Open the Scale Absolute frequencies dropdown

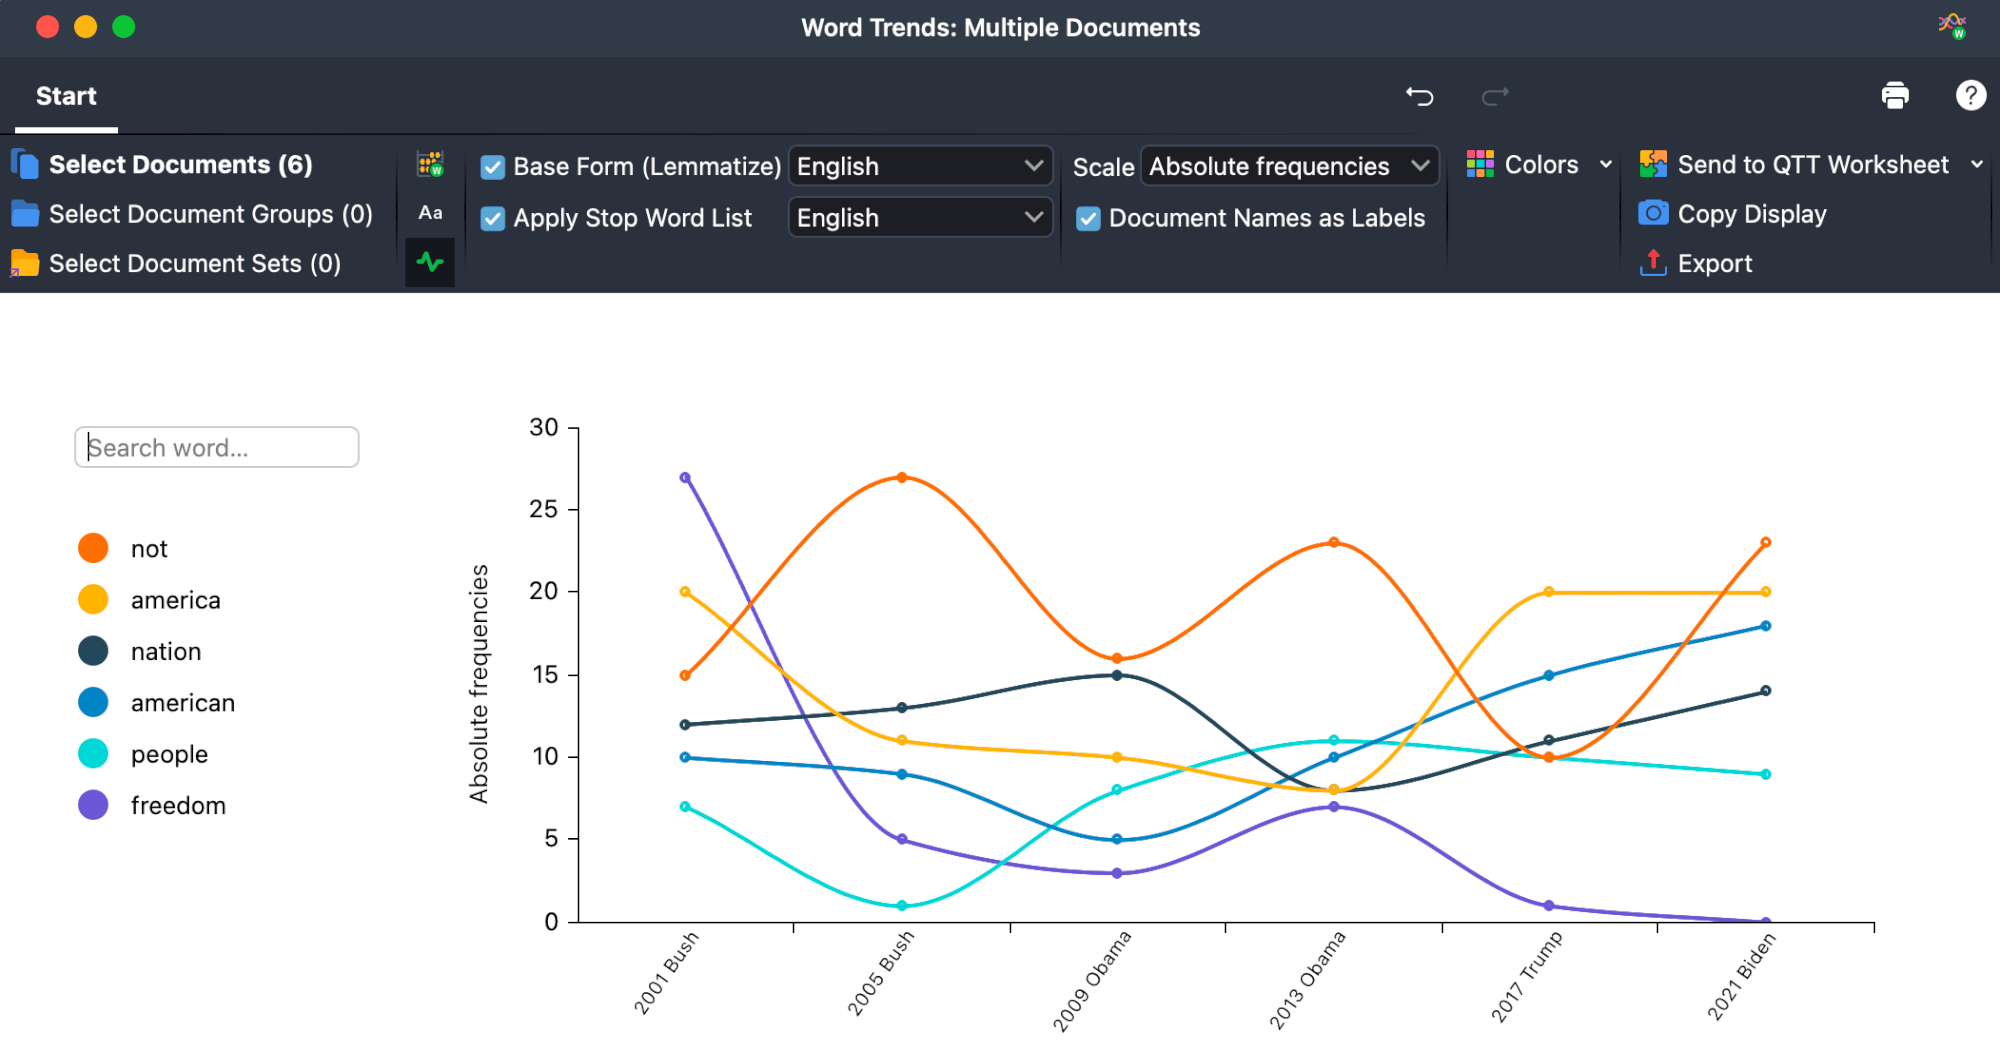(x=1289, y=167)
